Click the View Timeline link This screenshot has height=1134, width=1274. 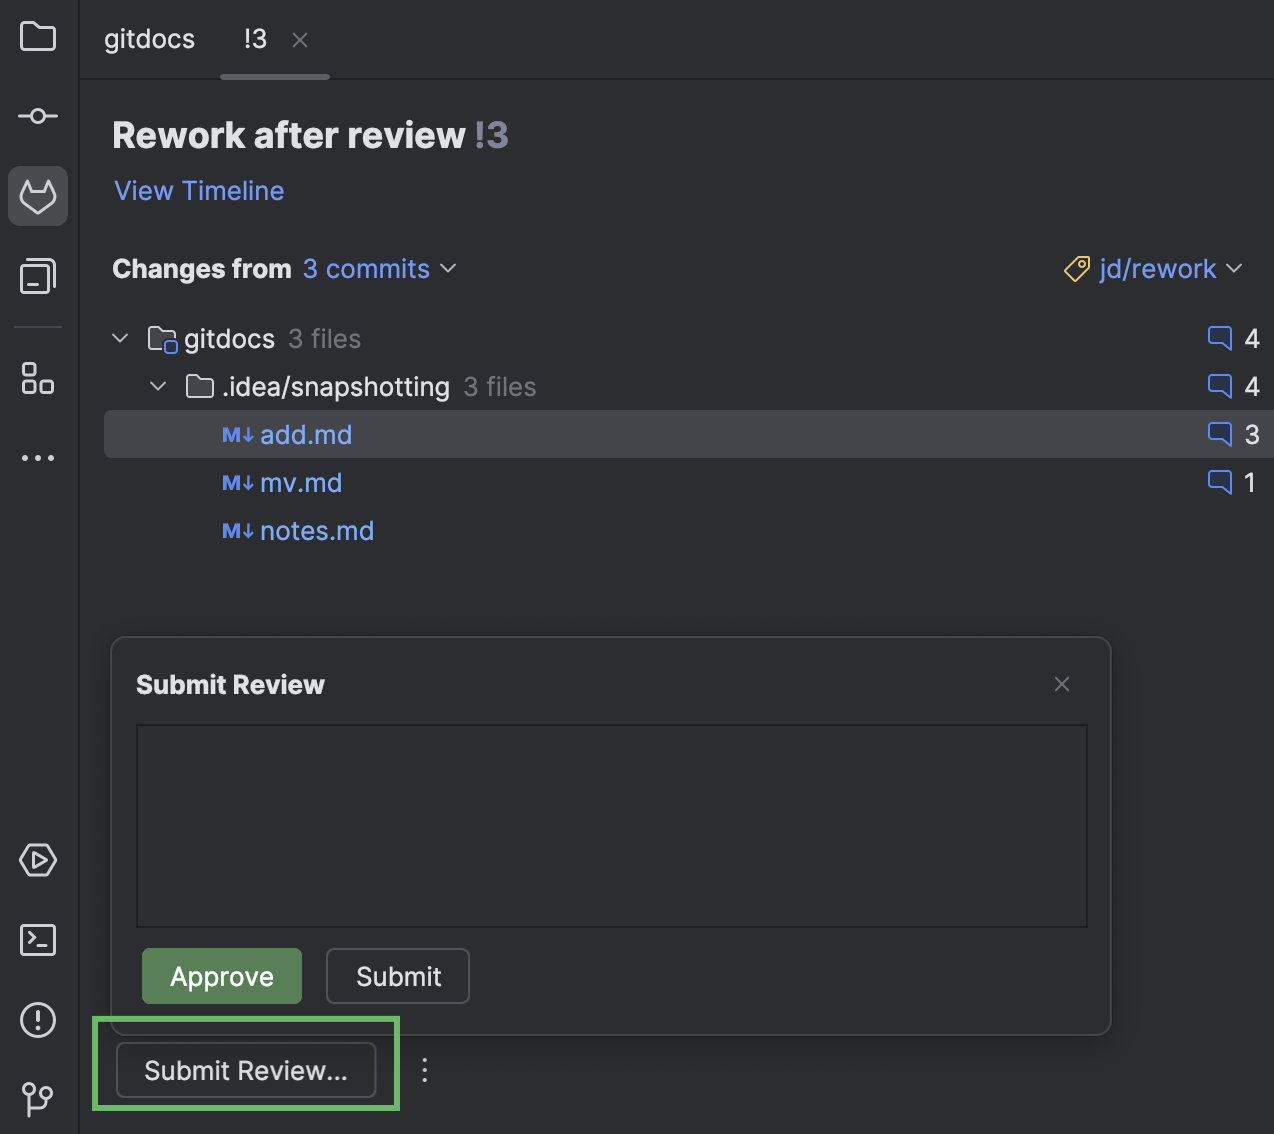tap(198, 190)
